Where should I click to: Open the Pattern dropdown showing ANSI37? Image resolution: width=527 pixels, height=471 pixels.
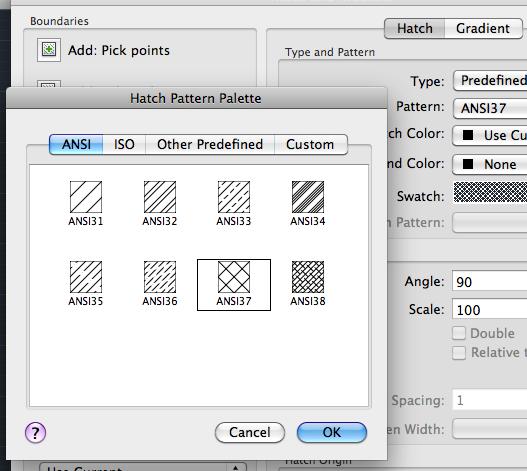coord(490,108)
